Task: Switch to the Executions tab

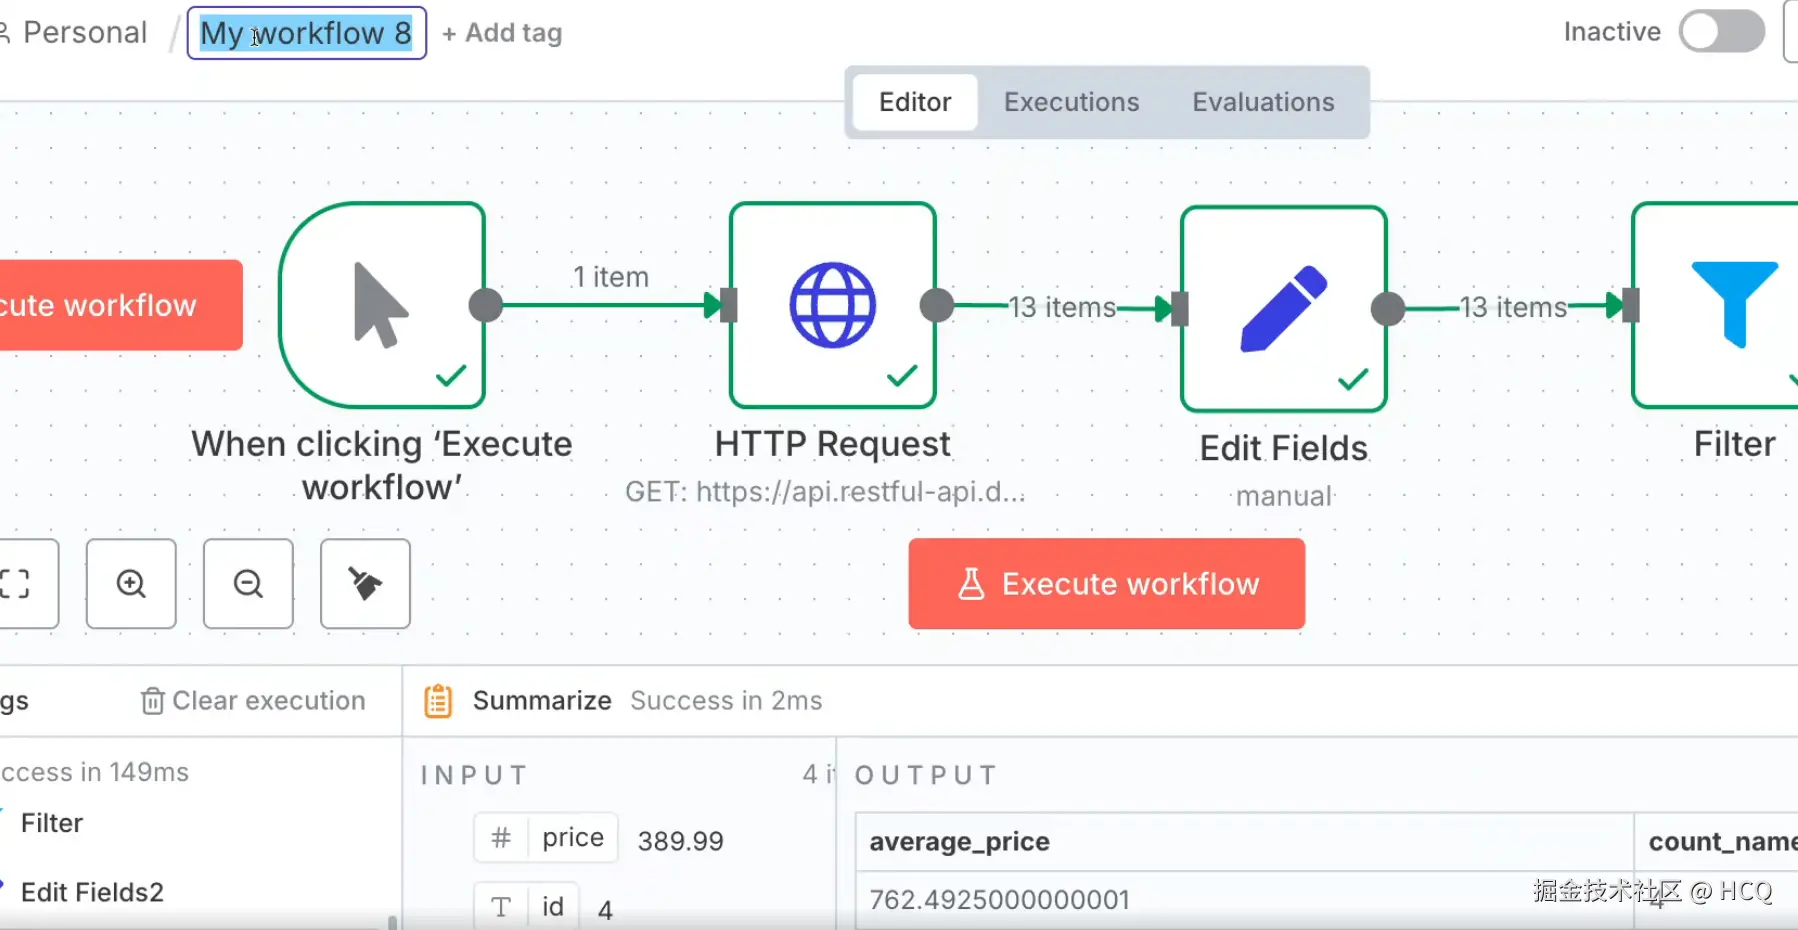Action: [1071, 102]
